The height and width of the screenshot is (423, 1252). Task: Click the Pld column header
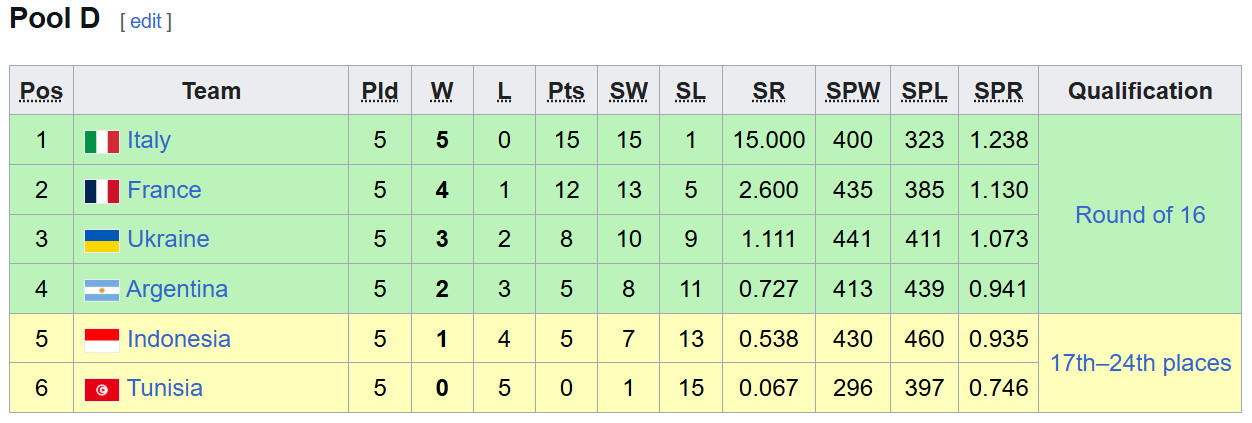(380, 91)
